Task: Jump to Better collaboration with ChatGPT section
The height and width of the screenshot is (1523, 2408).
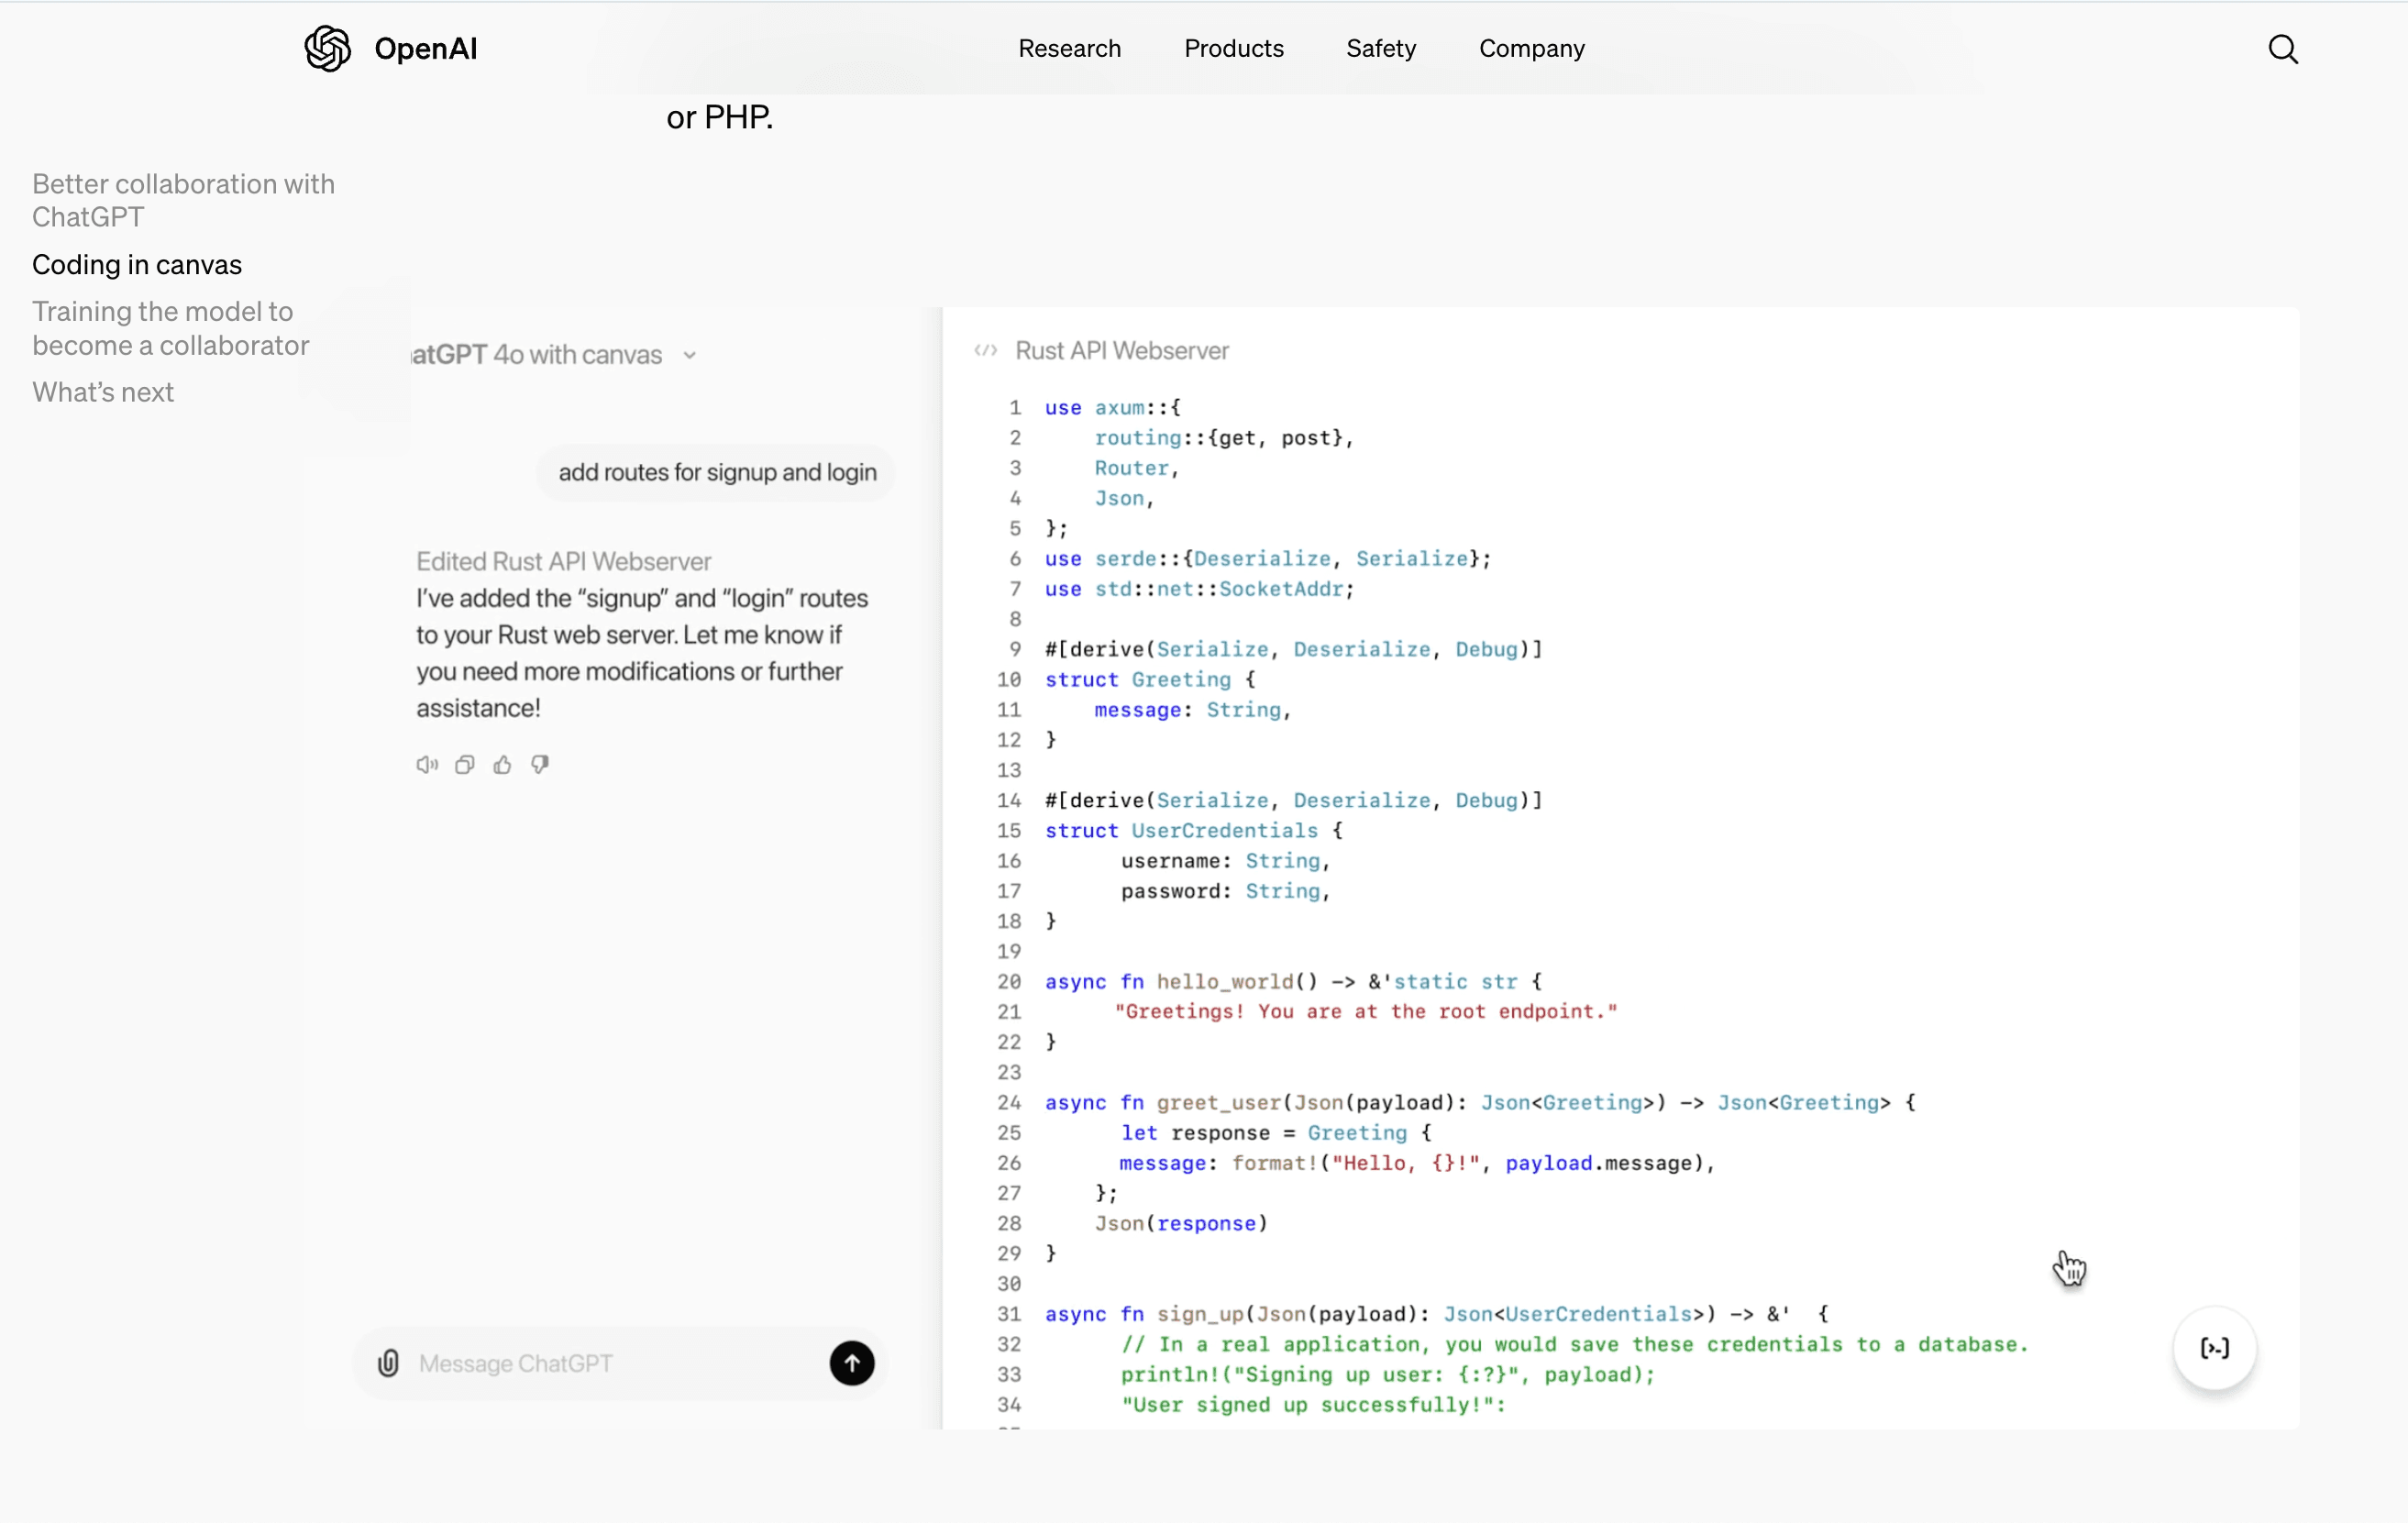Action: (x=183, y=200)
